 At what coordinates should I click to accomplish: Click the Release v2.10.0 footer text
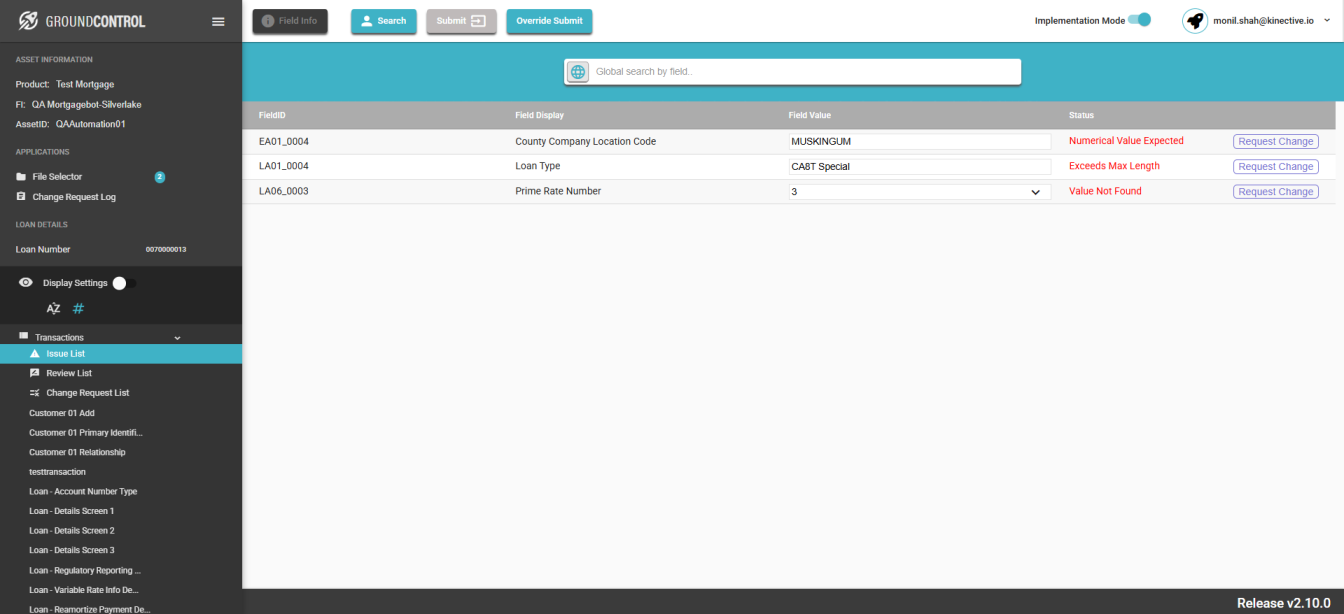[x=1284, y=603]
